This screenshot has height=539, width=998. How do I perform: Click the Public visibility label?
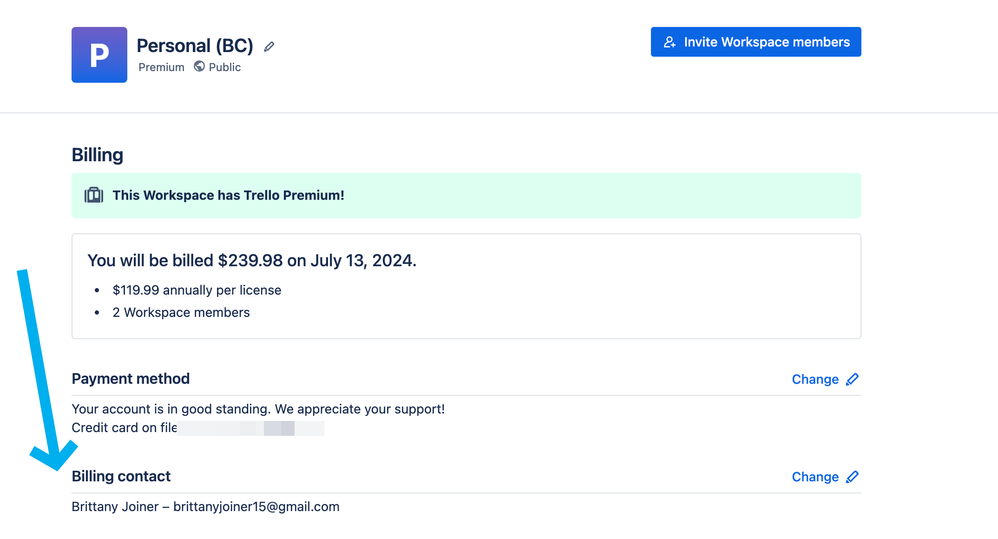(225, 67)
